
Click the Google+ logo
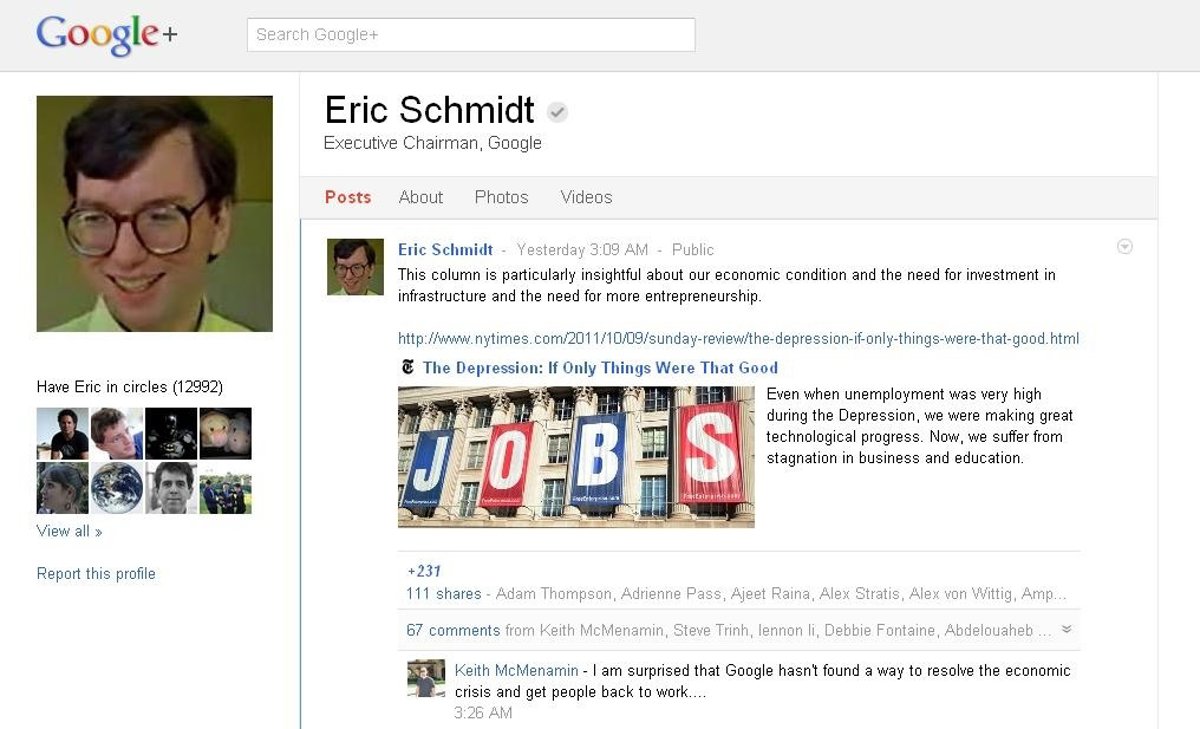(107, 35)
